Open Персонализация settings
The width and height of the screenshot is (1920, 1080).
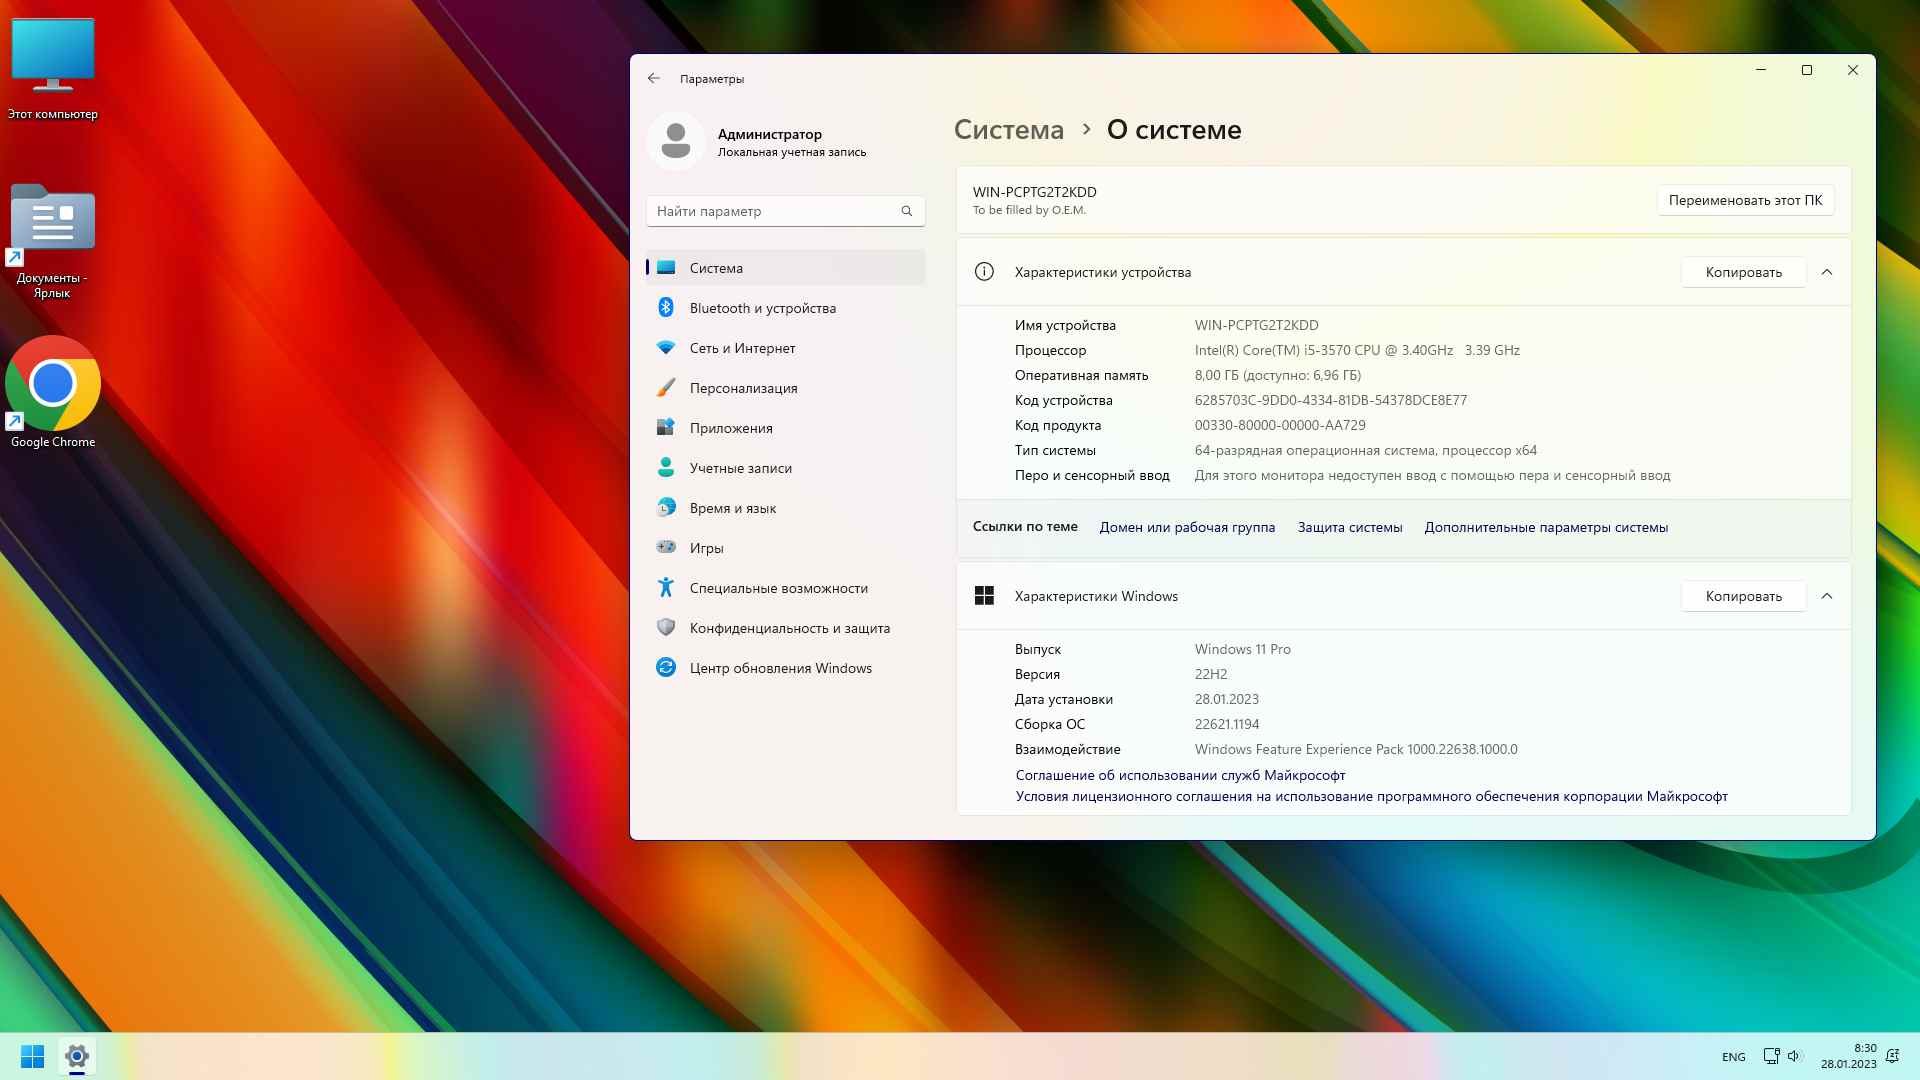(742, 388)
